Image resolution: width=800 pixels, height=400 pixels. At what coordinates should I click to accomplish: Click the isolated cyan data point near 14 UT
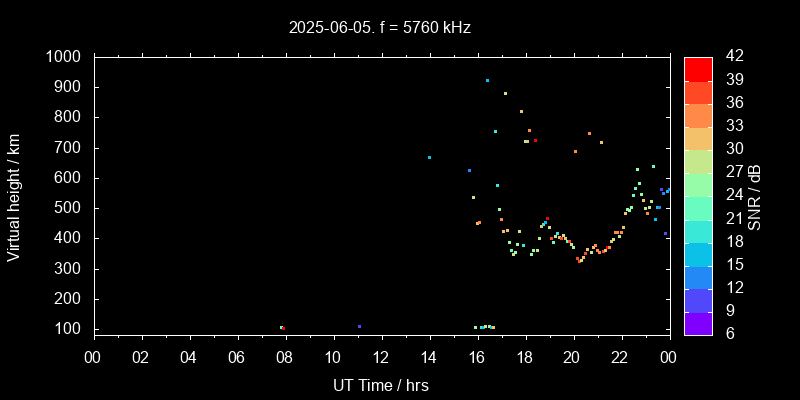pyautogui.click(x=429, y=157)
